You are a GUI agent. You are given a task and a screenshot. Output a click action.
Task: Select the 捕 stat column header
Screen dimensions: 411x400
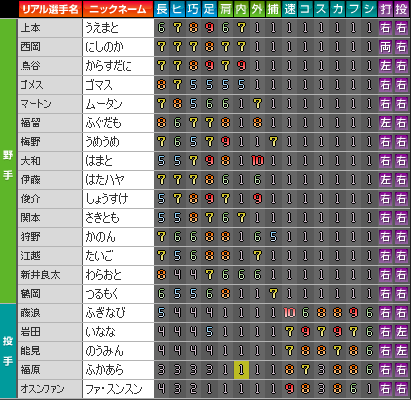(274, 9)
